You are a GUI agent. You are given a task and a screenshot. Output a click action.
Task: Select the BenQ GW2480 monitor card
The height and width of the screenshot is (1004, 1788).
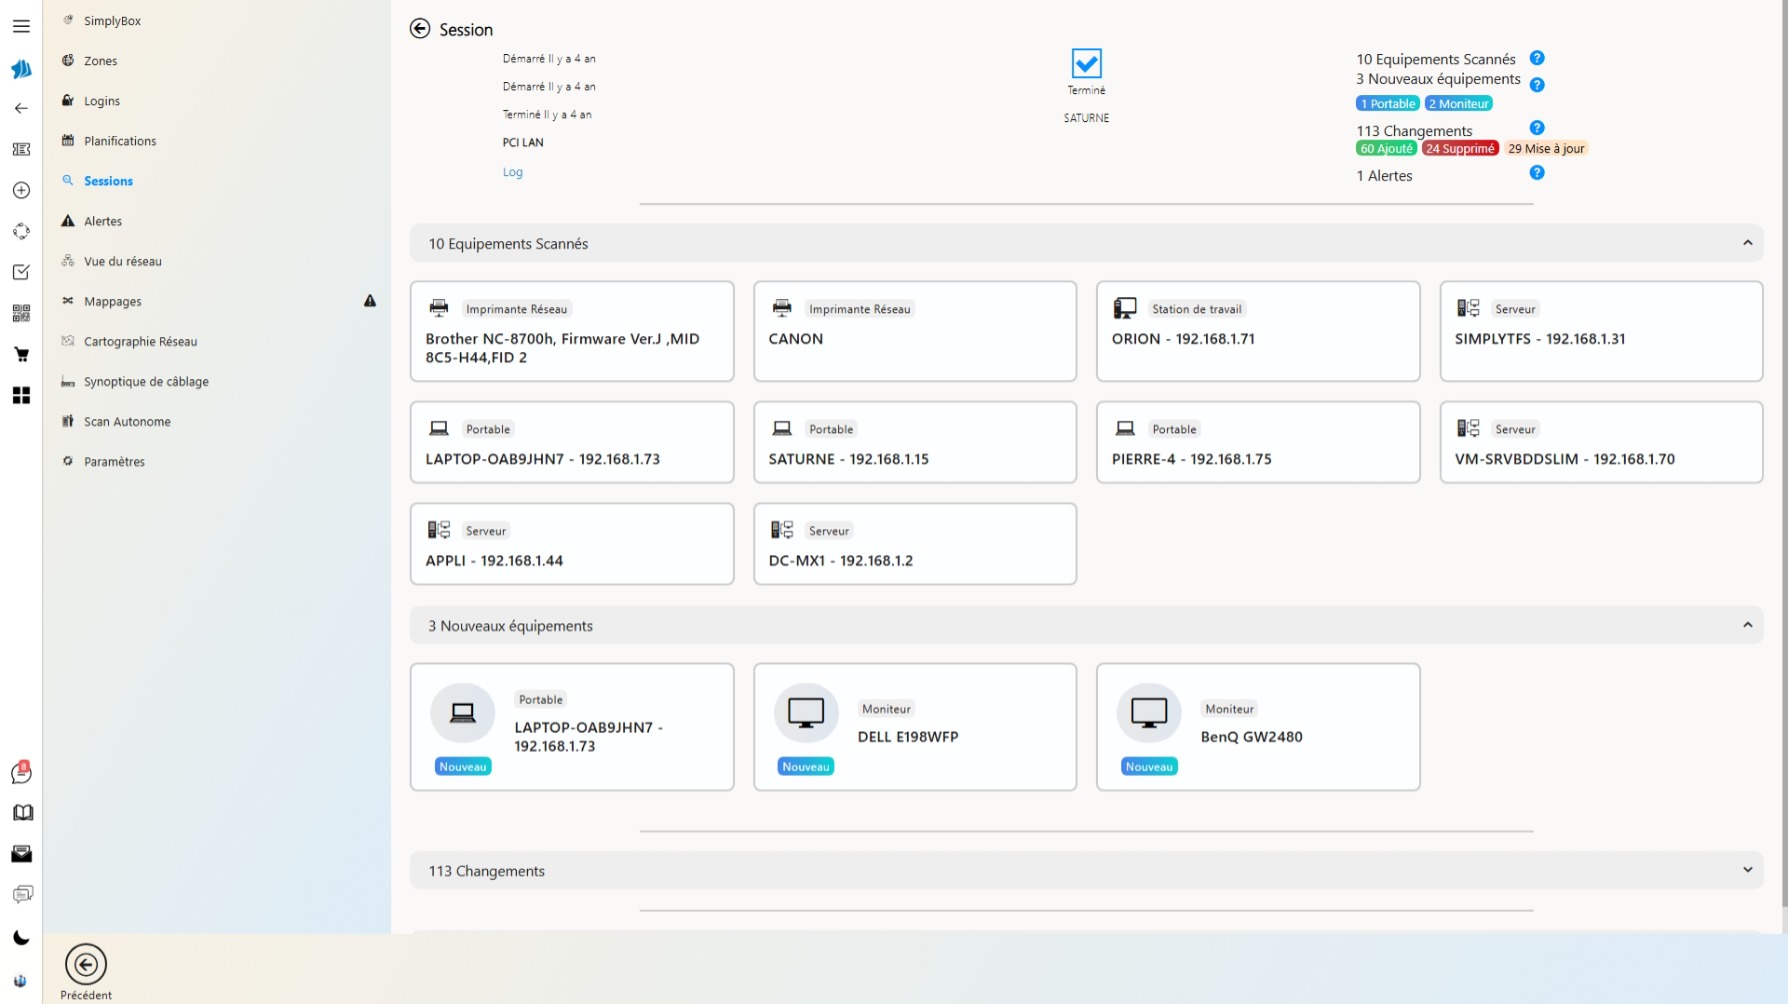[x=1257, y=727]
